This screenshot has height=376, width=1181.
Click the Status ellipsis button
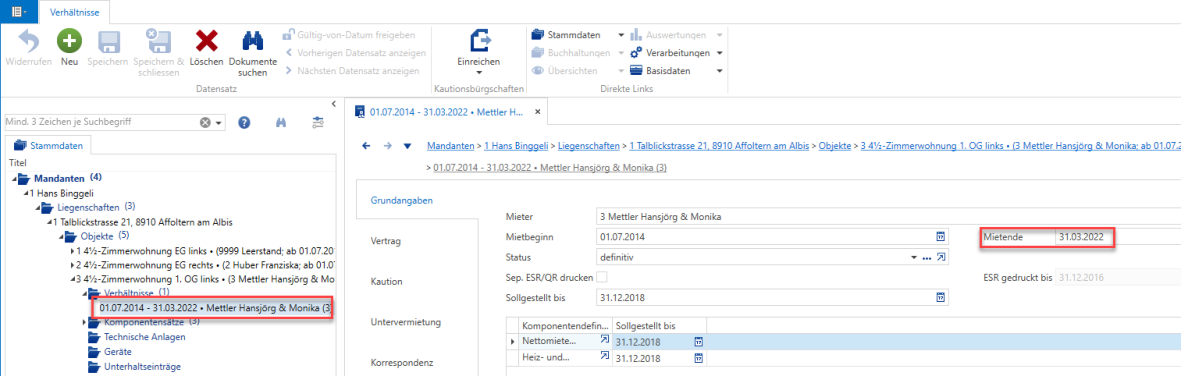927,258
